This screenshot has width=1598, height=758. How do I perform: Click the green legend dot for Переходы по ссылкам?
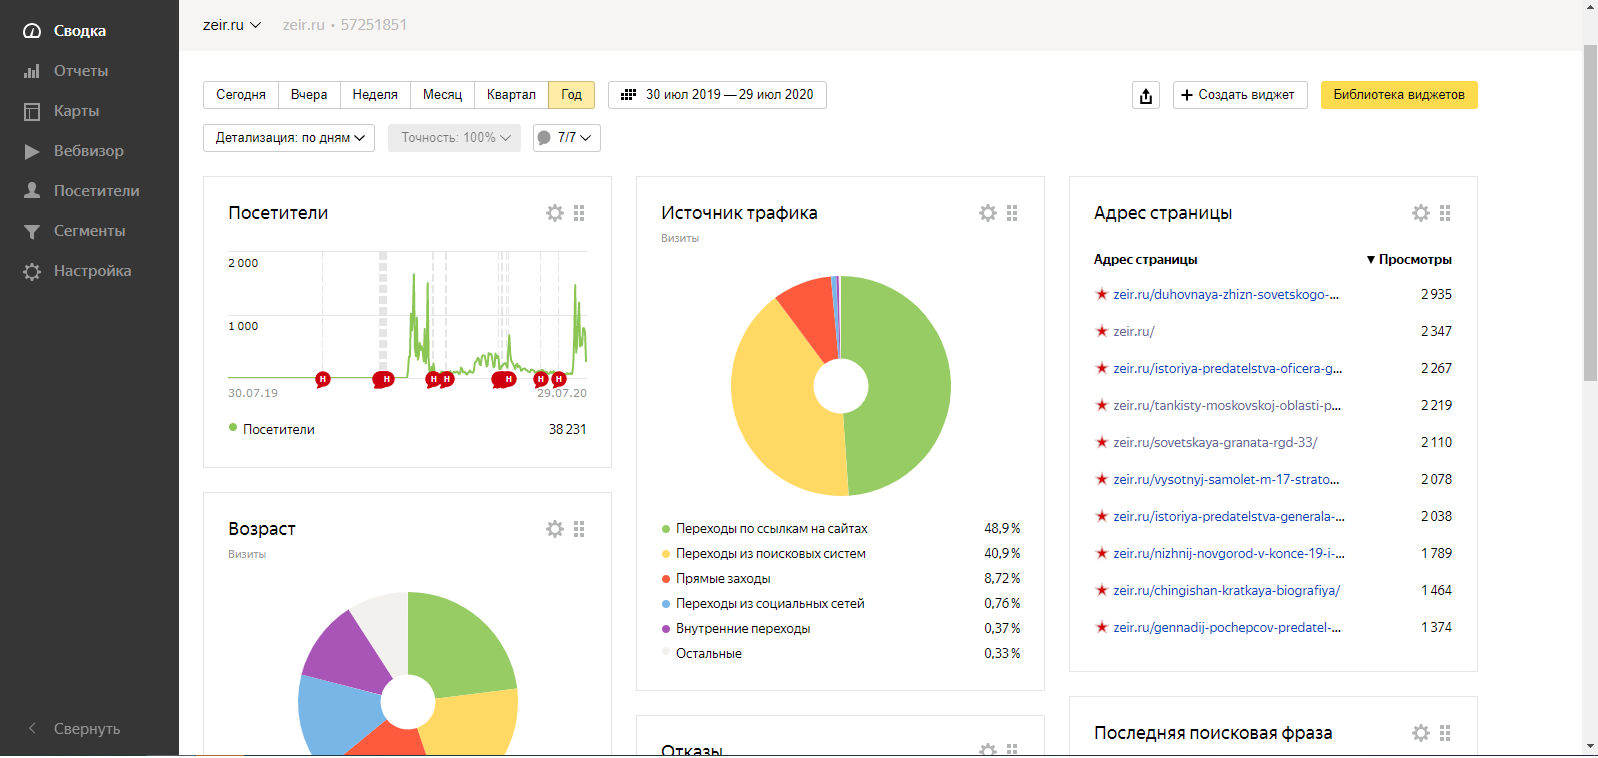point(666,529)
